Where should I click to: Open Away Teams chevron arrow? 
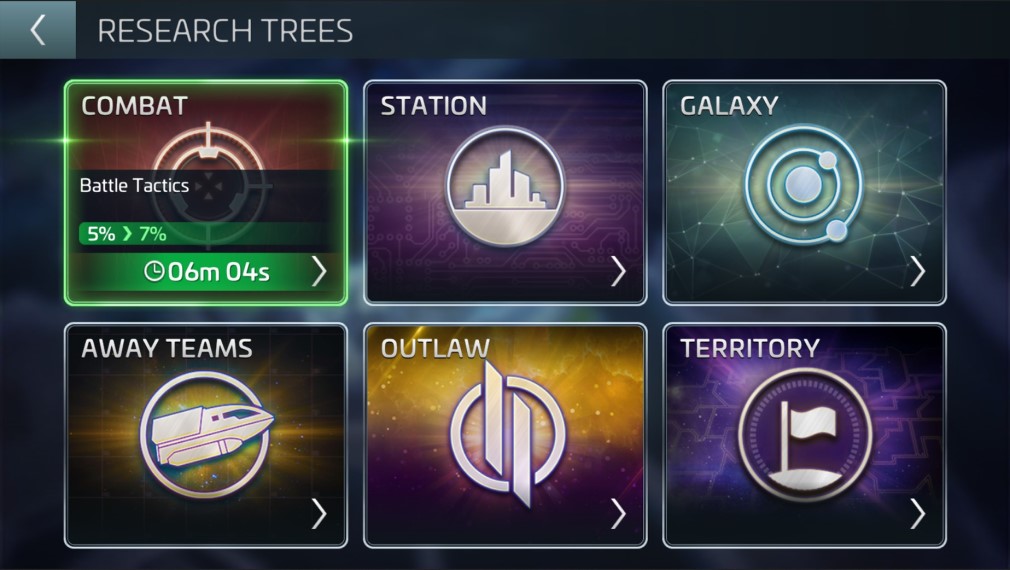(319, 514)
